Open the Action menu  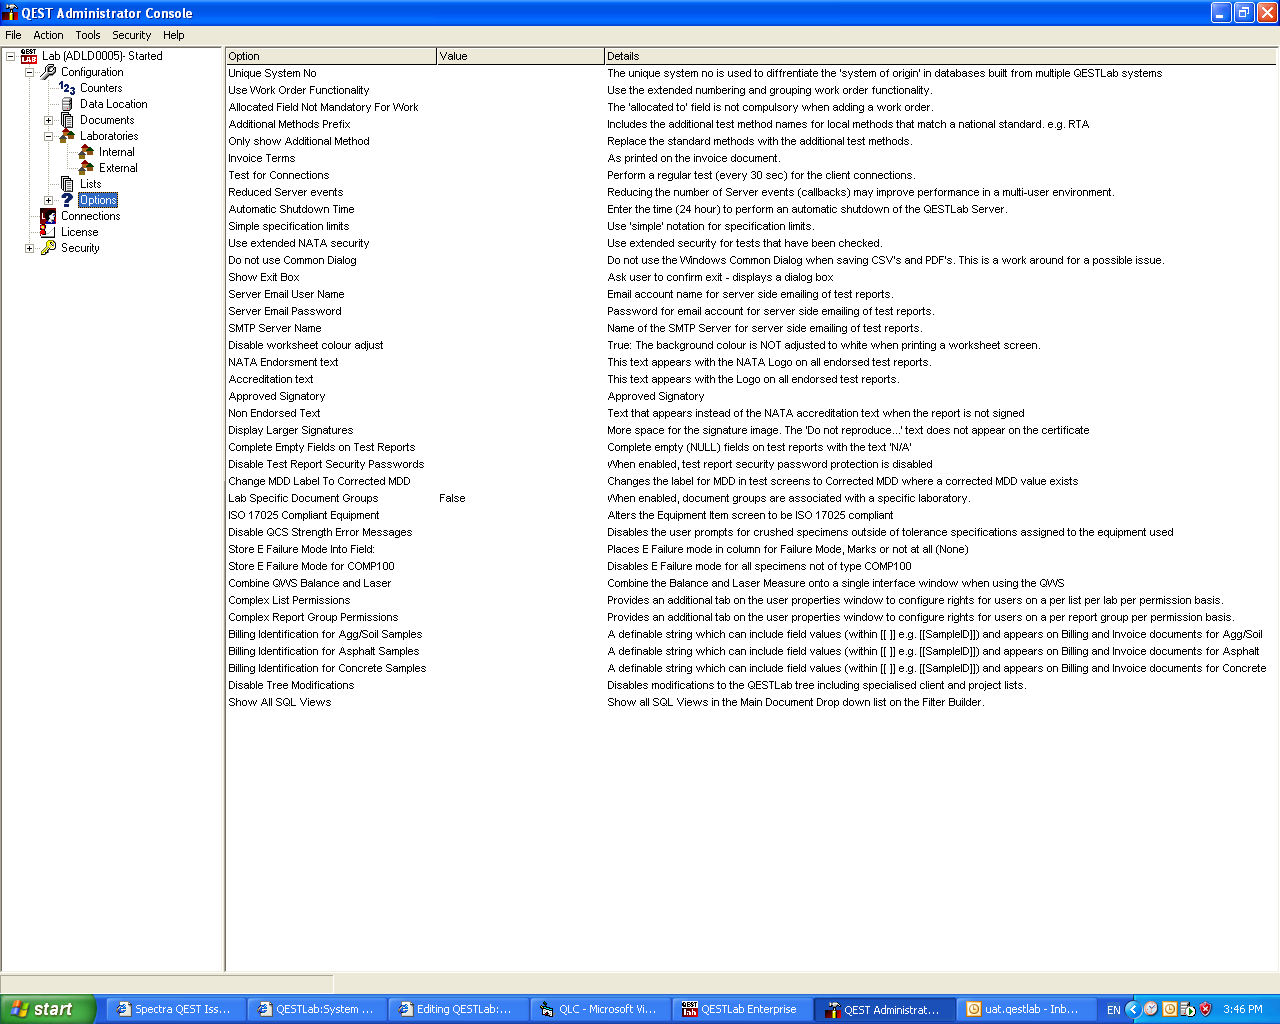pyautogui.click(x=48, y=35)
